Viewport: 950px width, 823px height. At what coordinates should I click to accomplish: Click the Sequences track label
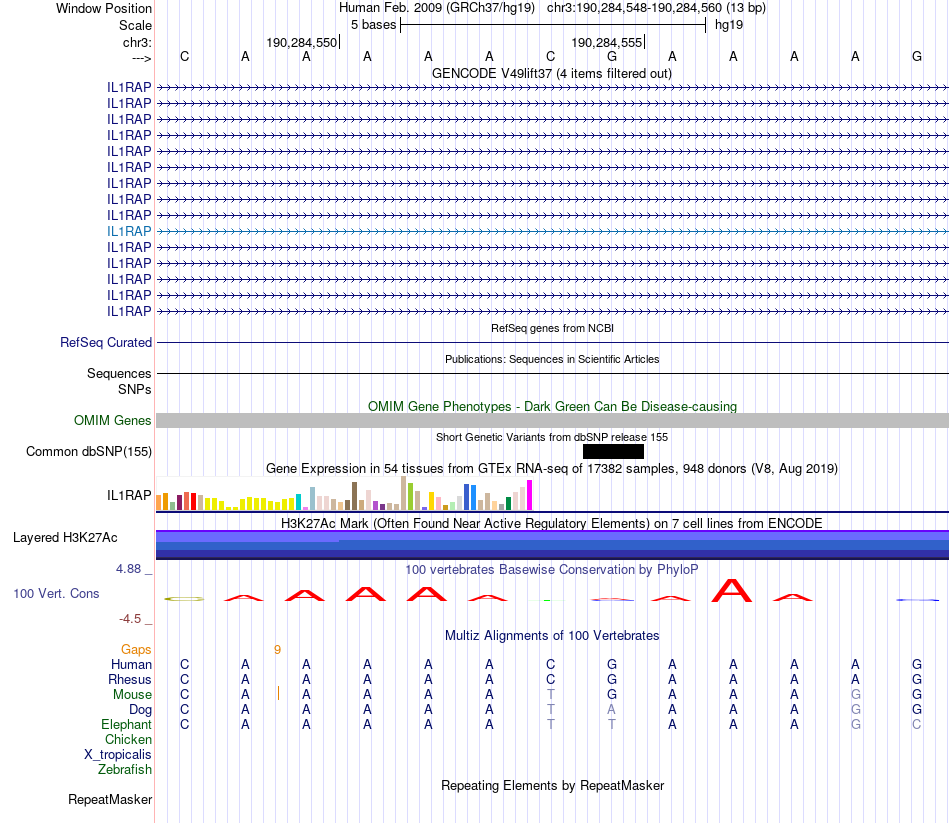coord(119,373)
